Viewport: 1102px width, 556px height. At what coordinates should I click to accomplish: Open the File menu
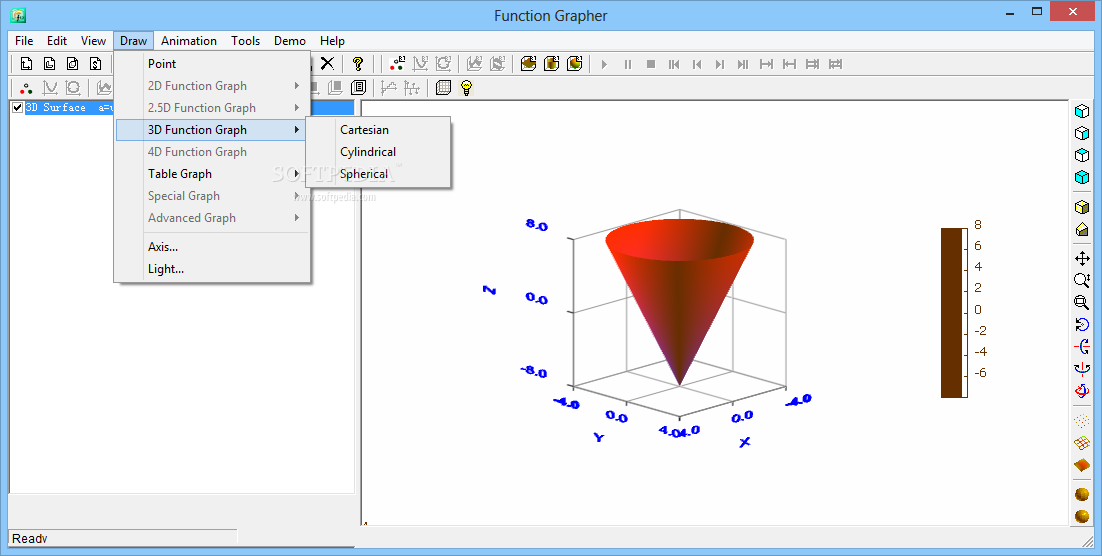(24, 41)
